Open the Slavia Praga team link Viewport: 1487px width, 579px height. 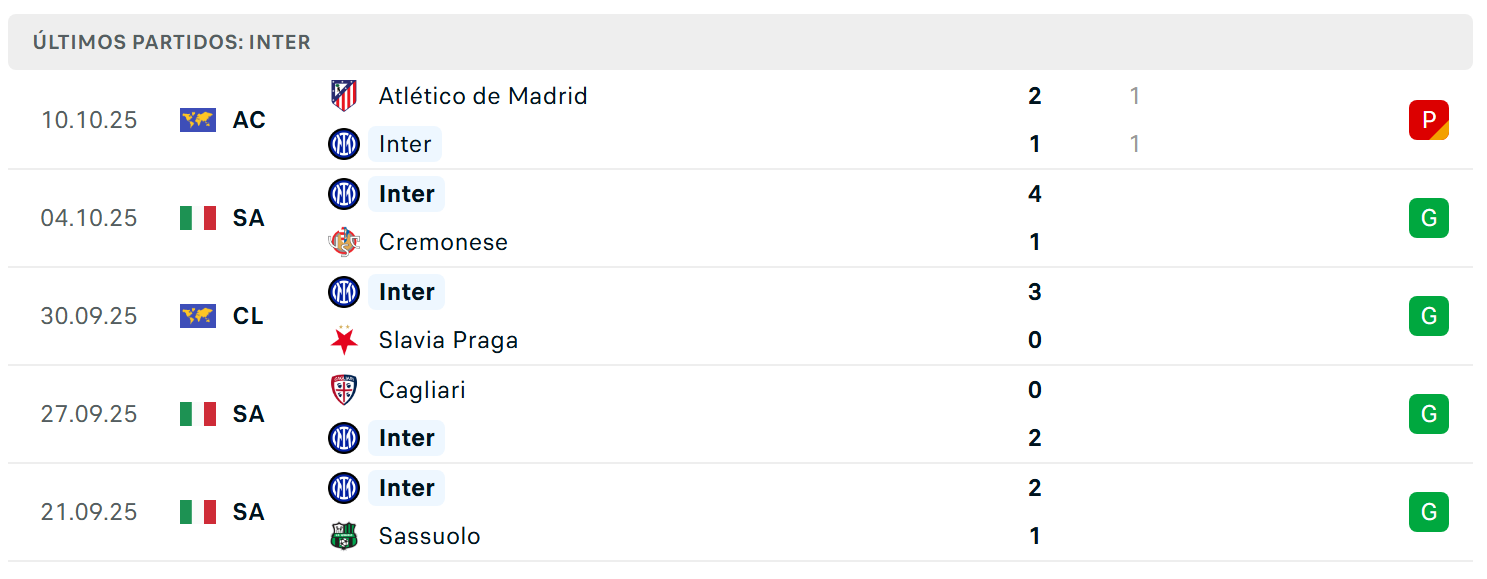coord(448,340)
